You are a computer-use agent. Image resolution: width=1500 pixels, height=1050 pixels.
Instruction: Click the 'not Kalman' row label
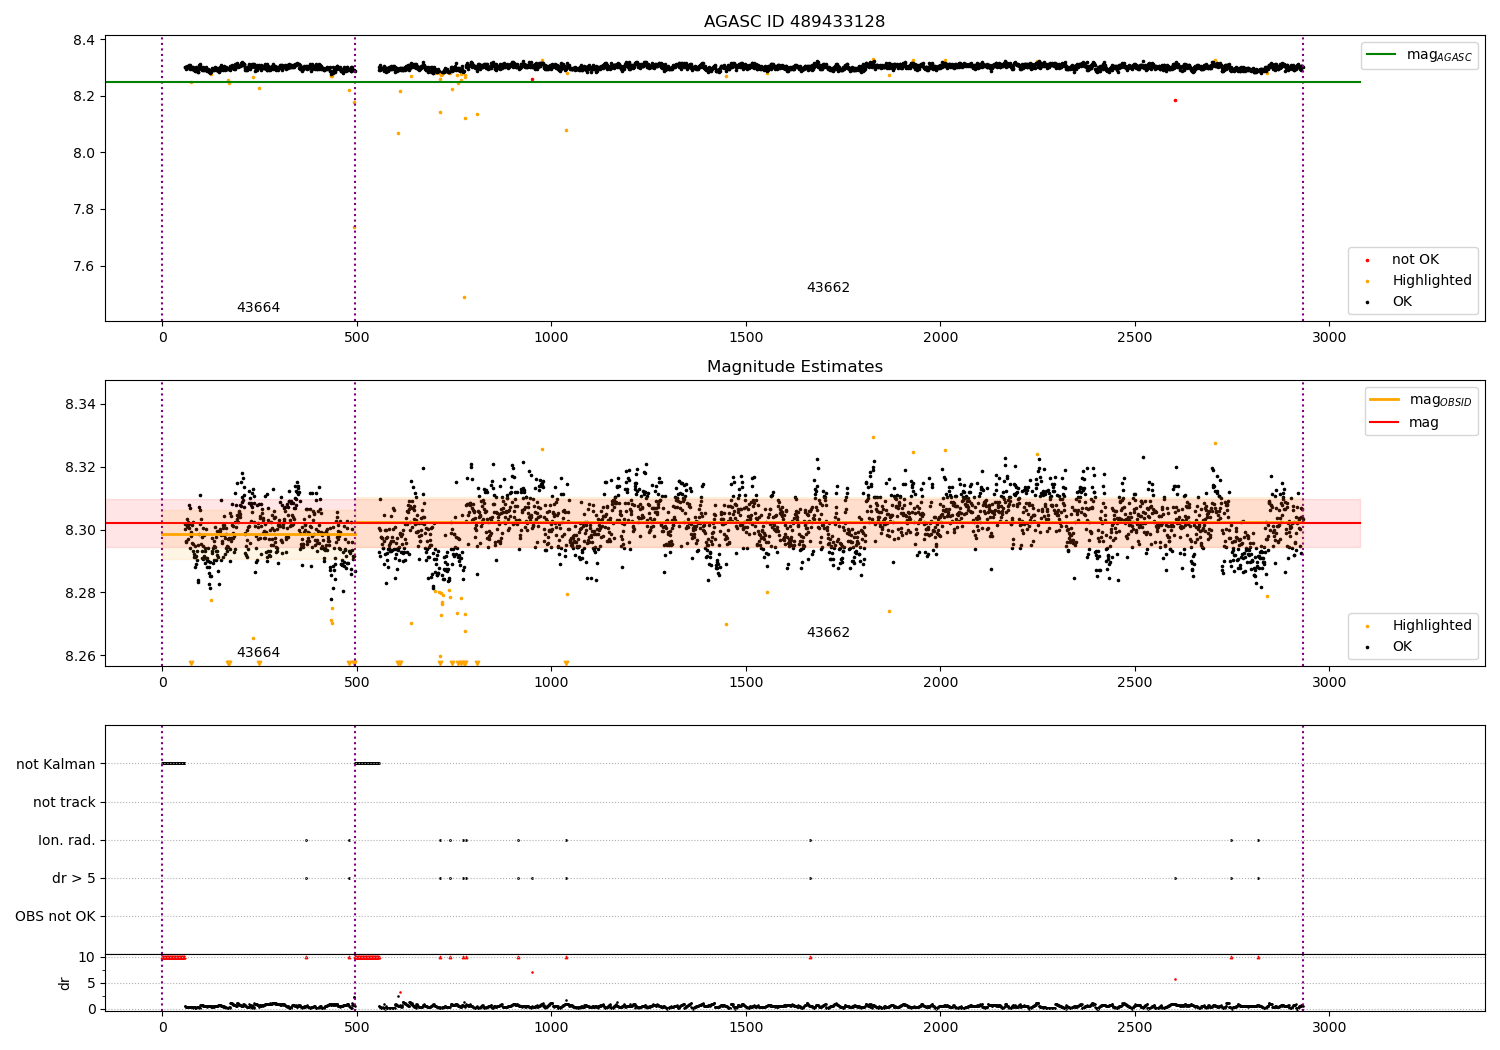click(56, 764)
